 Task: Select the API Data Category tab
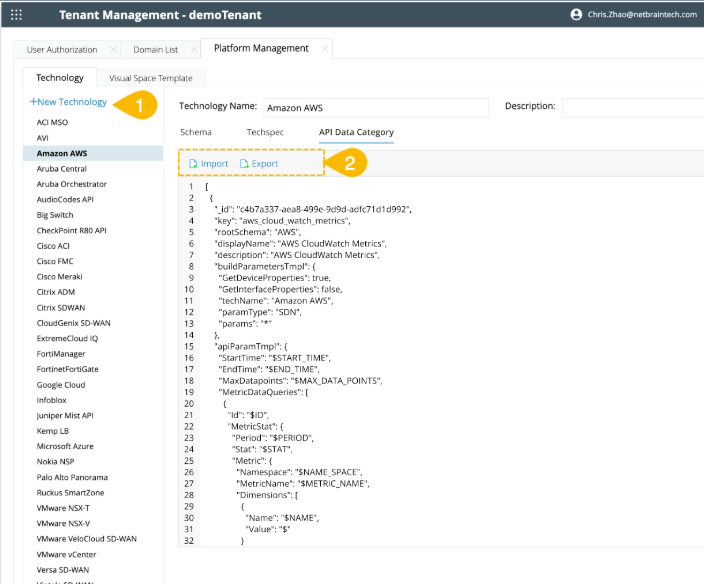point(356,132)
